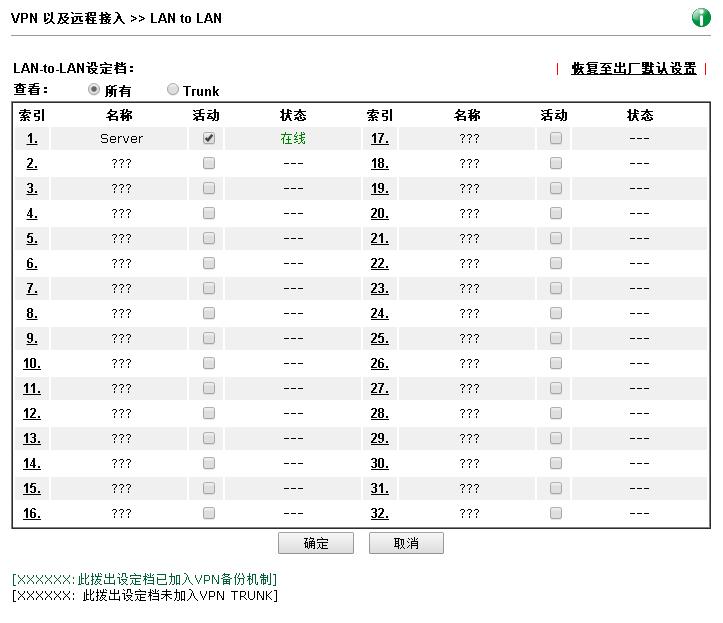Open profile index 21 link

[x=379, y=238]
